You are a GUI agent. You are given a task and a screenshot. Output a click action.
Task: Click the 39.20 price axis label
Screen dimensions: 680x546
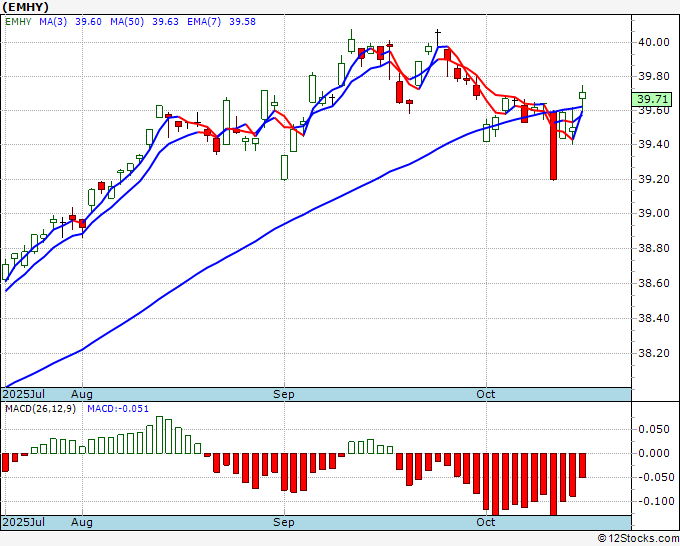(654, 179)
